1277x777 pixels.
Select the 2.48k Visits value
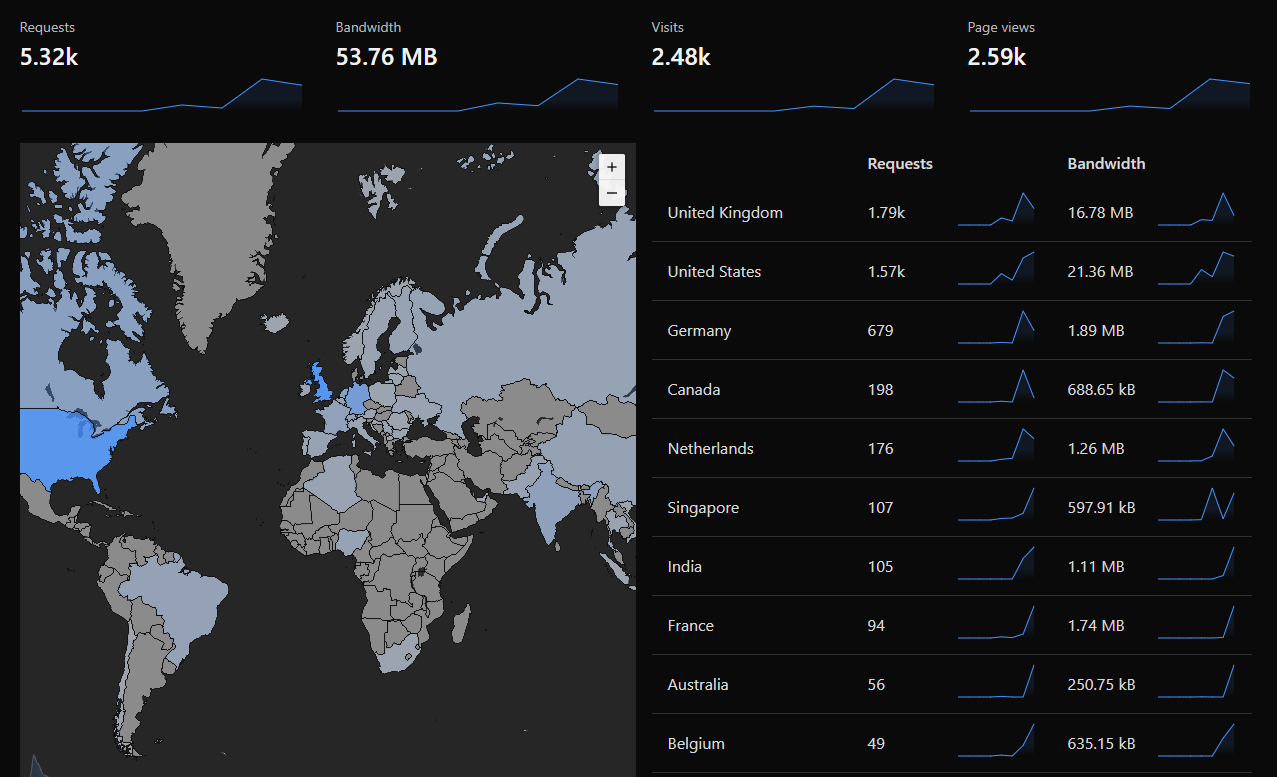(681, 57)
